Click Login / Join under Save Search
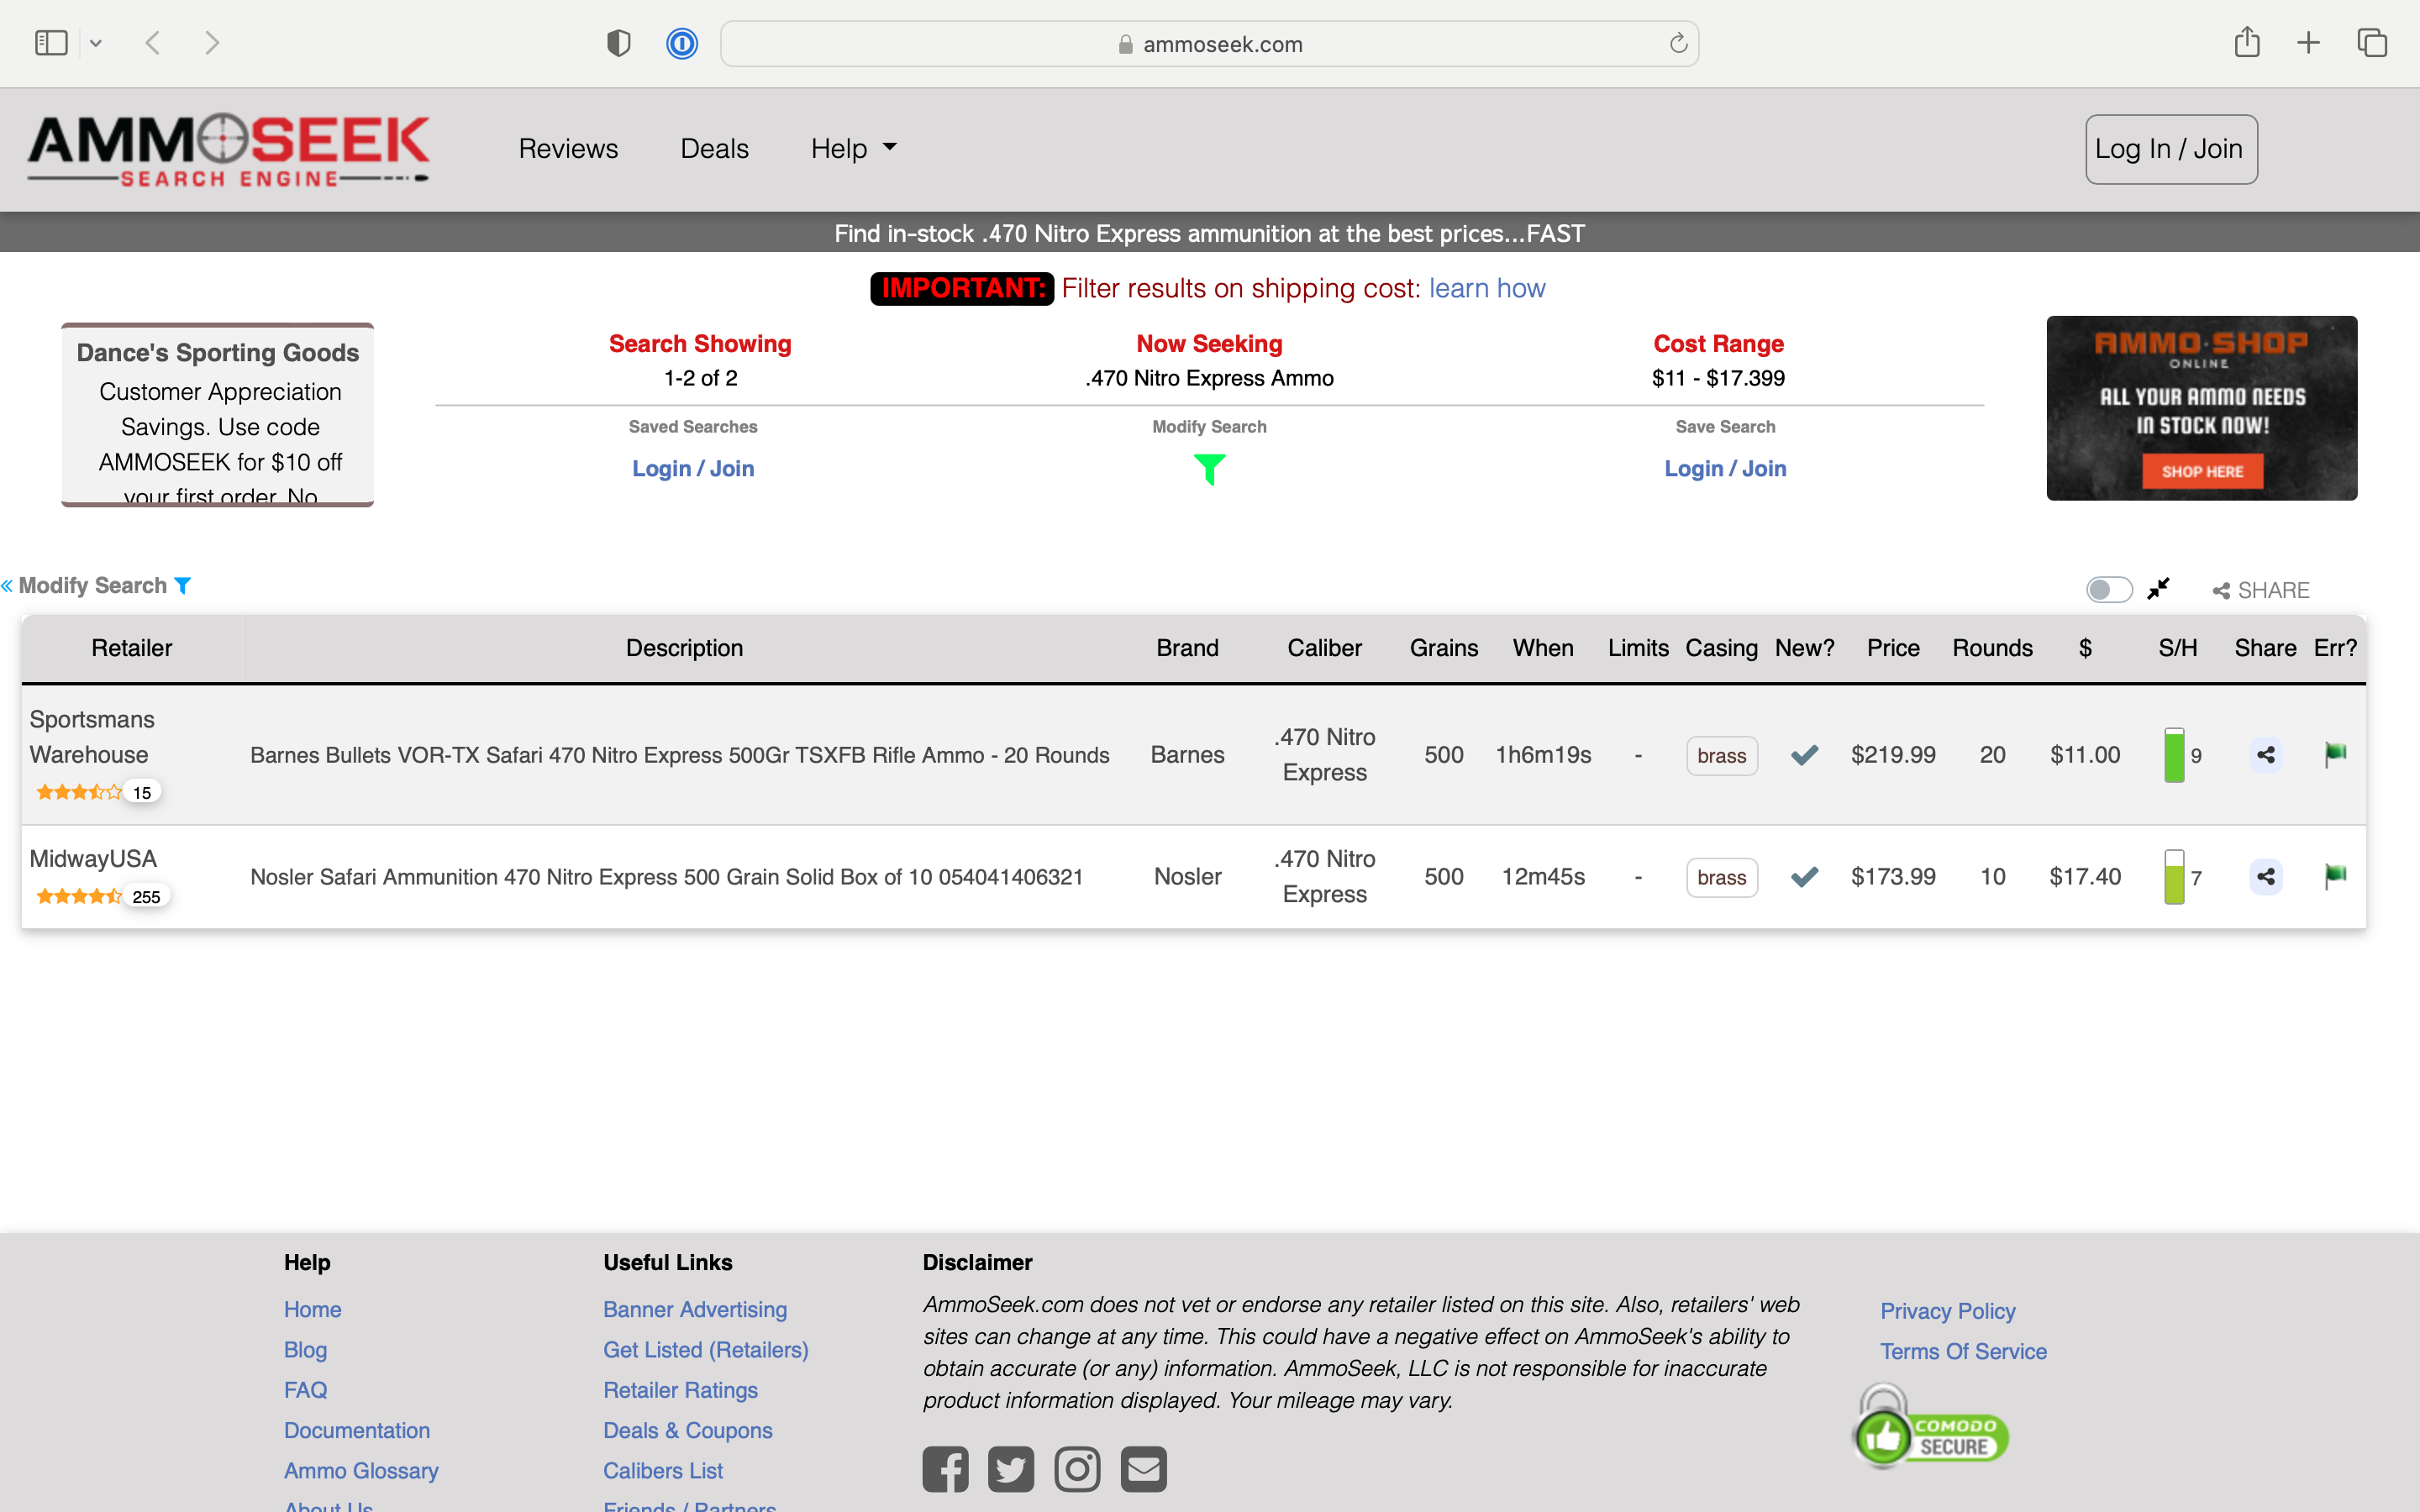 (x=1725, y=468)
